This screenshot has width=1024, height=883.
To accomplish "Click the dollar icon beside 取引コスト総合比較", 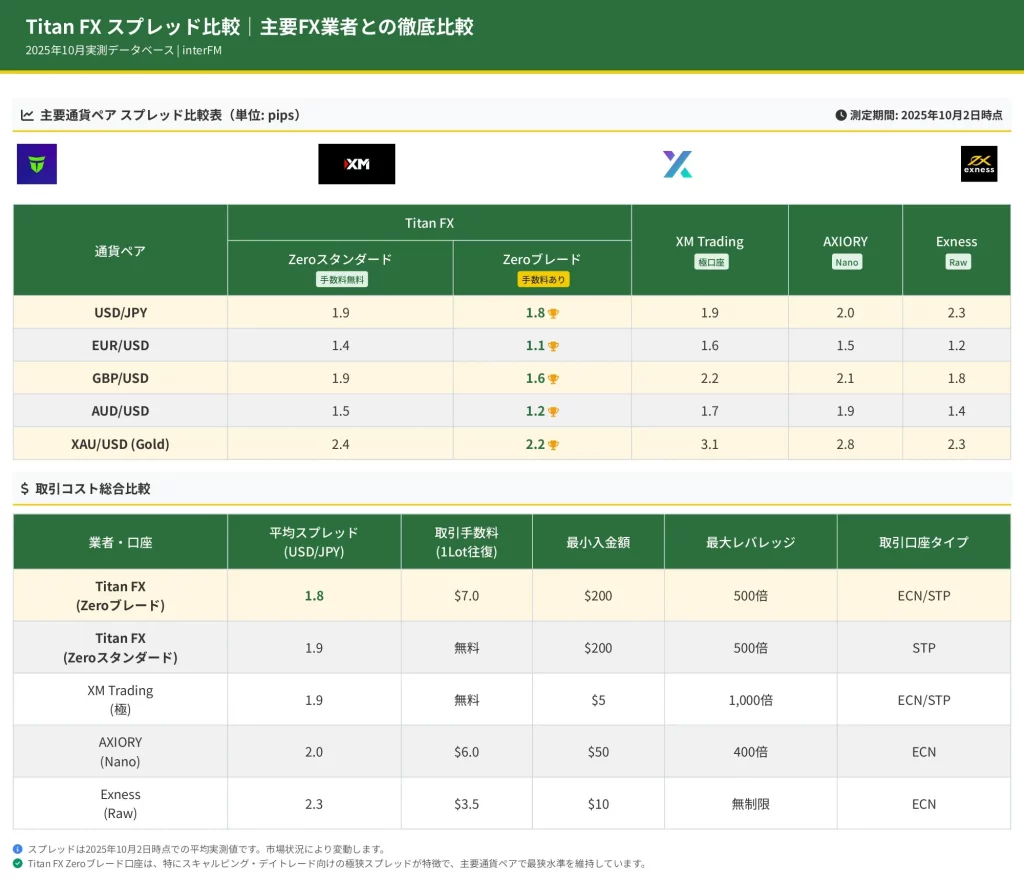I will pyautogui.click(x=25, y=489).
